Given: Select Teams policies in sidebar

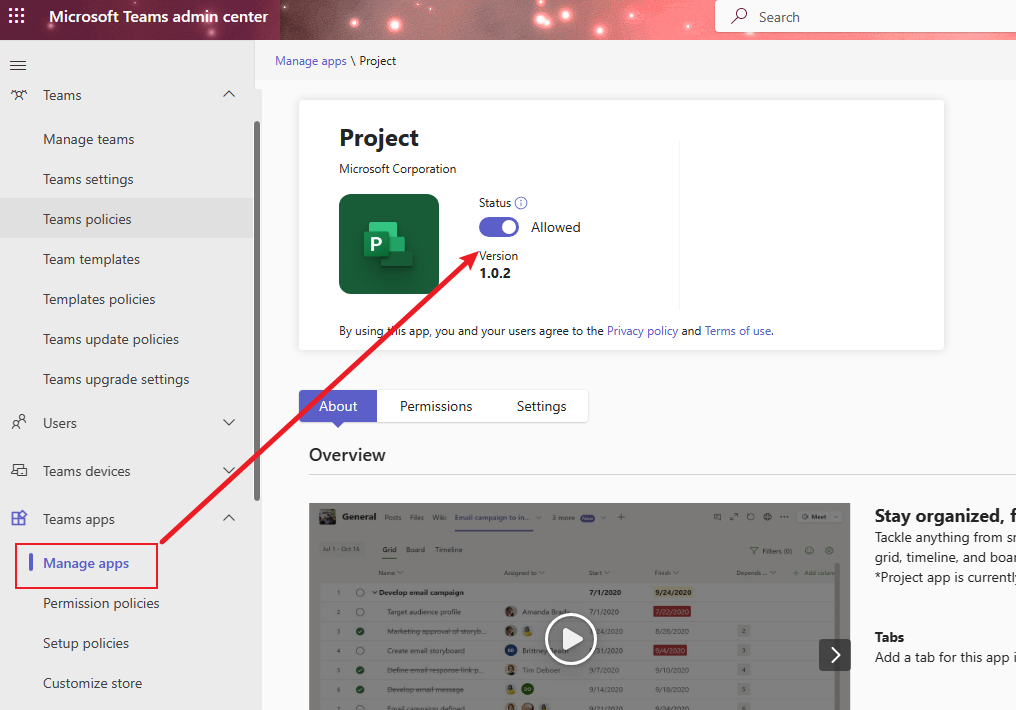Looking at the screenshot, I should 126,219.
